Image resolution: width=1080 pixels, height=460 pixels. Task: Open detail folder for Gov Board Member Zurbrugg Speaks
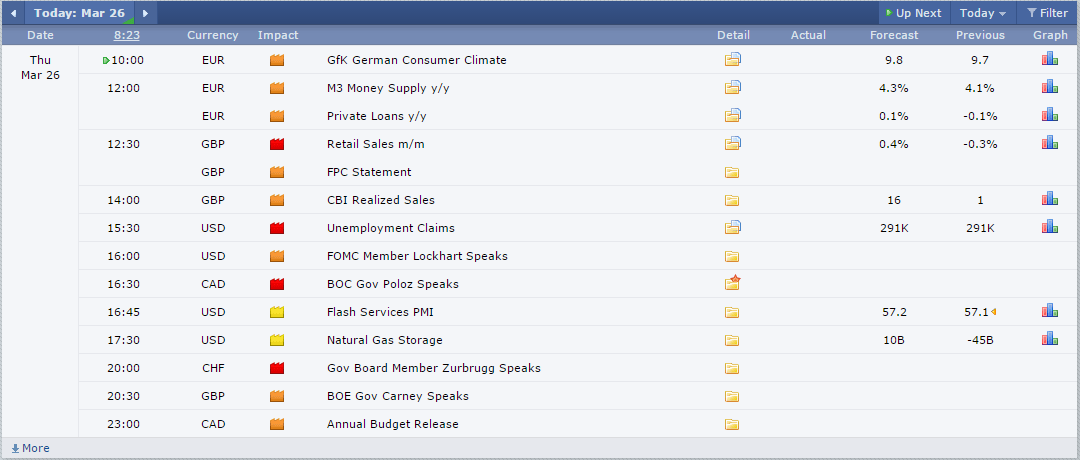coord(731,368)
